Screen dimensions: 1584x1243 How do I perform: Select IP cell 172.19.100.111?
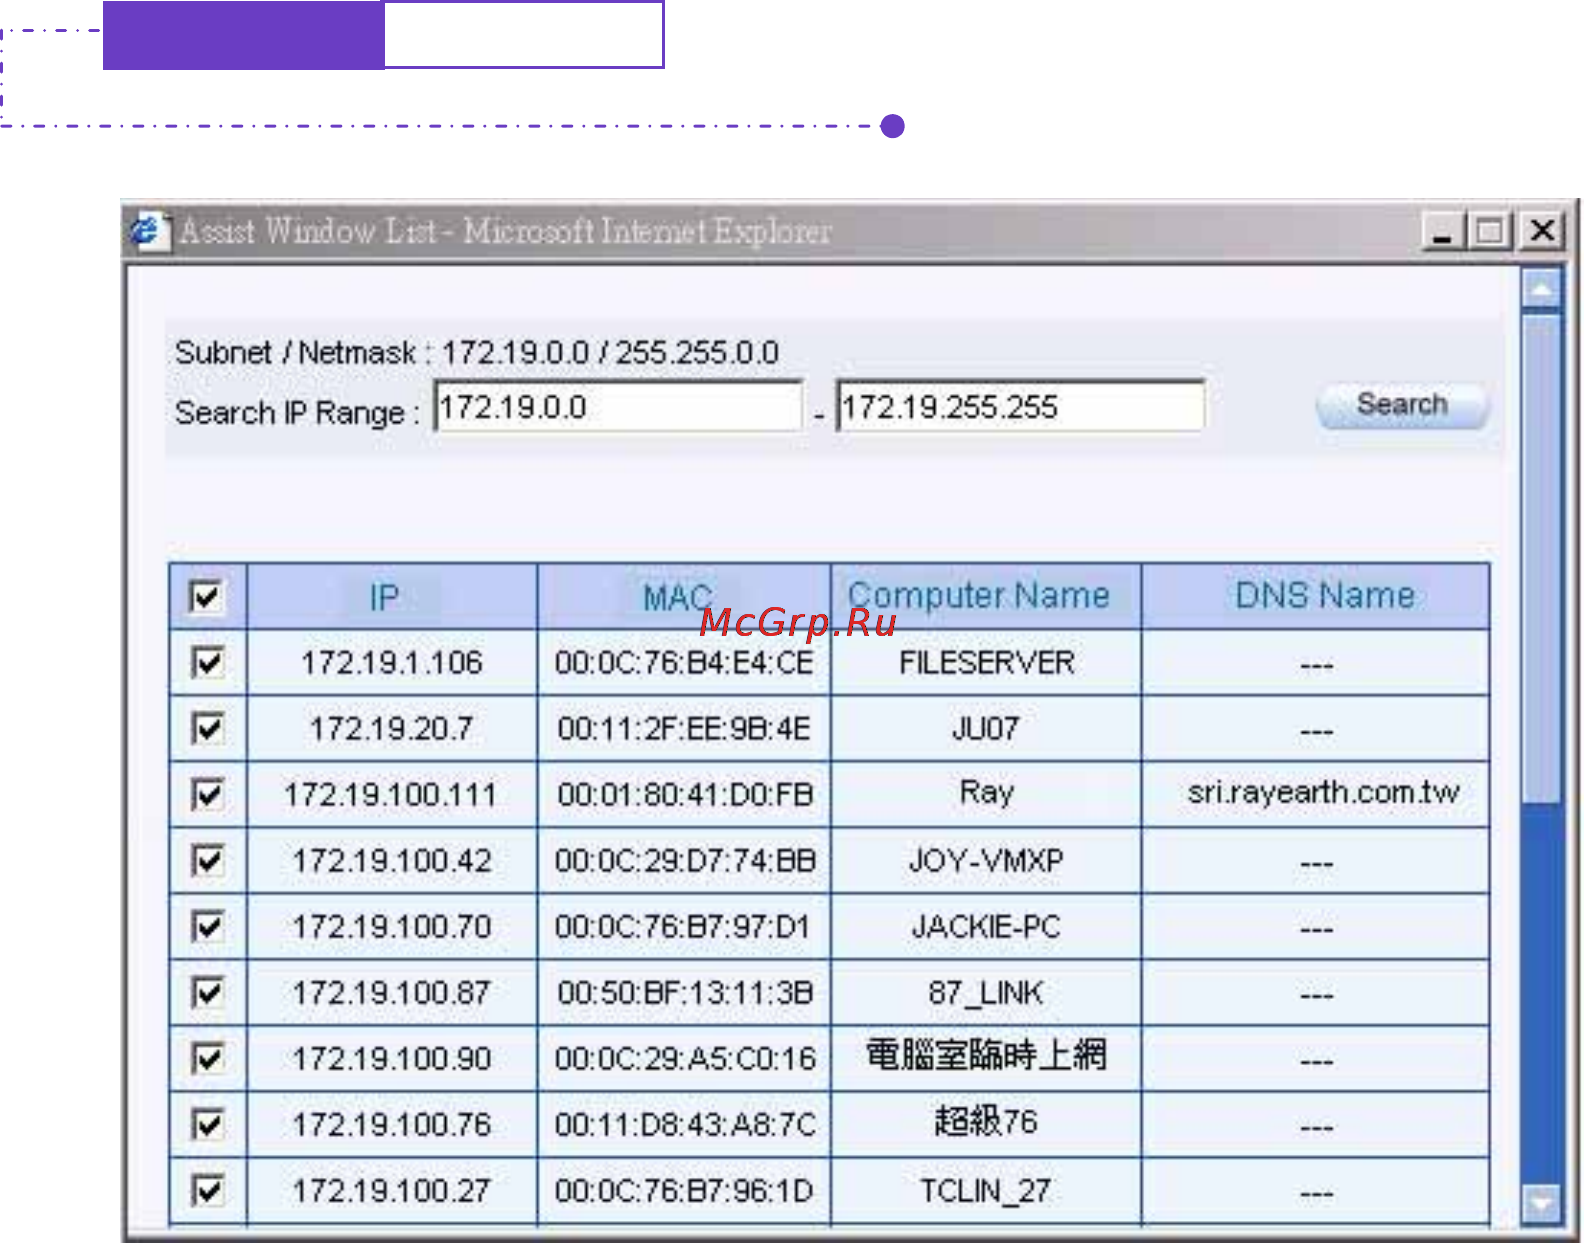390,795
